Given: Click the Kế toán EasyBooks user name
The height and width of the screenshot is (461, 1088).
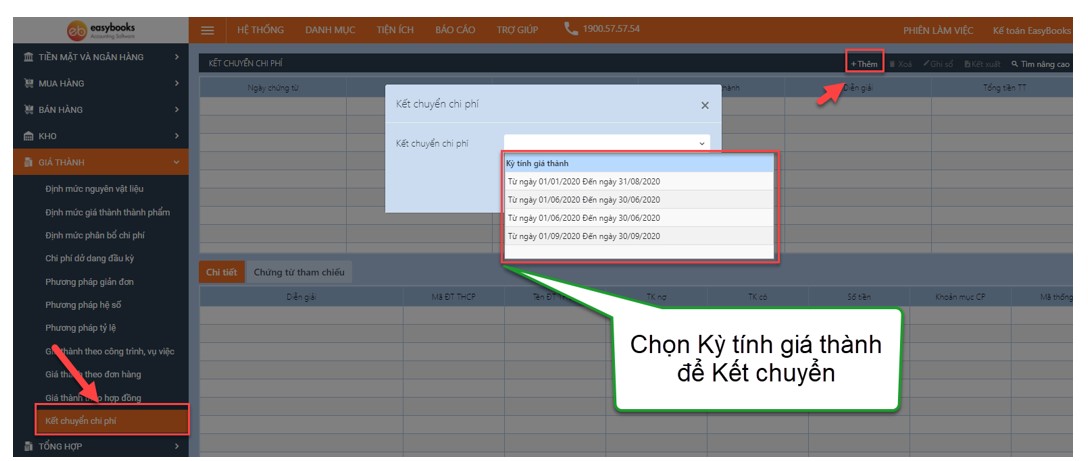Looking at the screenshot, I should (x=1032, y=31).
